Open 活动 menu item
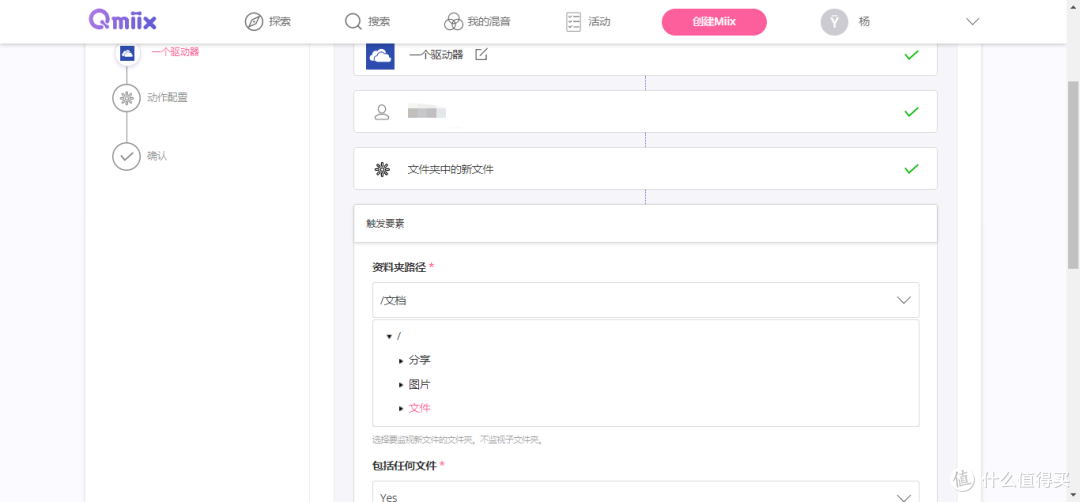Image resolution: width=1080 pixels, height=502 pixels. [599, 22]
